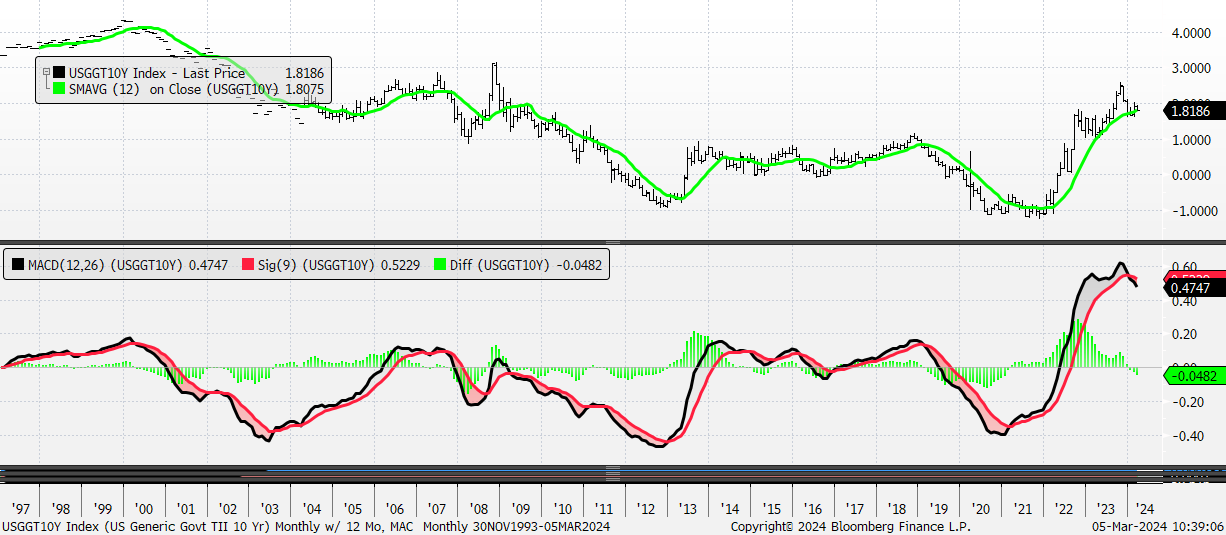Click the '18 year label on time axis
Viewport: 1226px width, 535px height.
(898, 507)
